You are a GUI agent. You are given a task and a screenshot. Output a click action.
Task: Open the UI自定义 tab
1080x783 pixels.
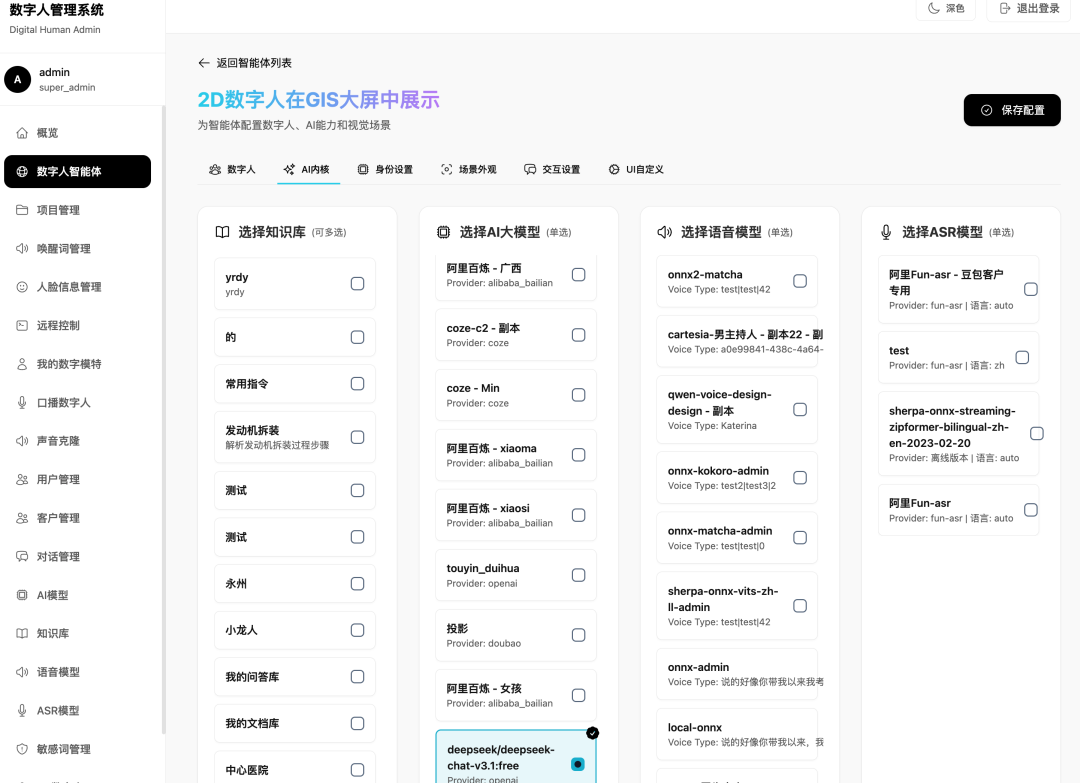636,169
